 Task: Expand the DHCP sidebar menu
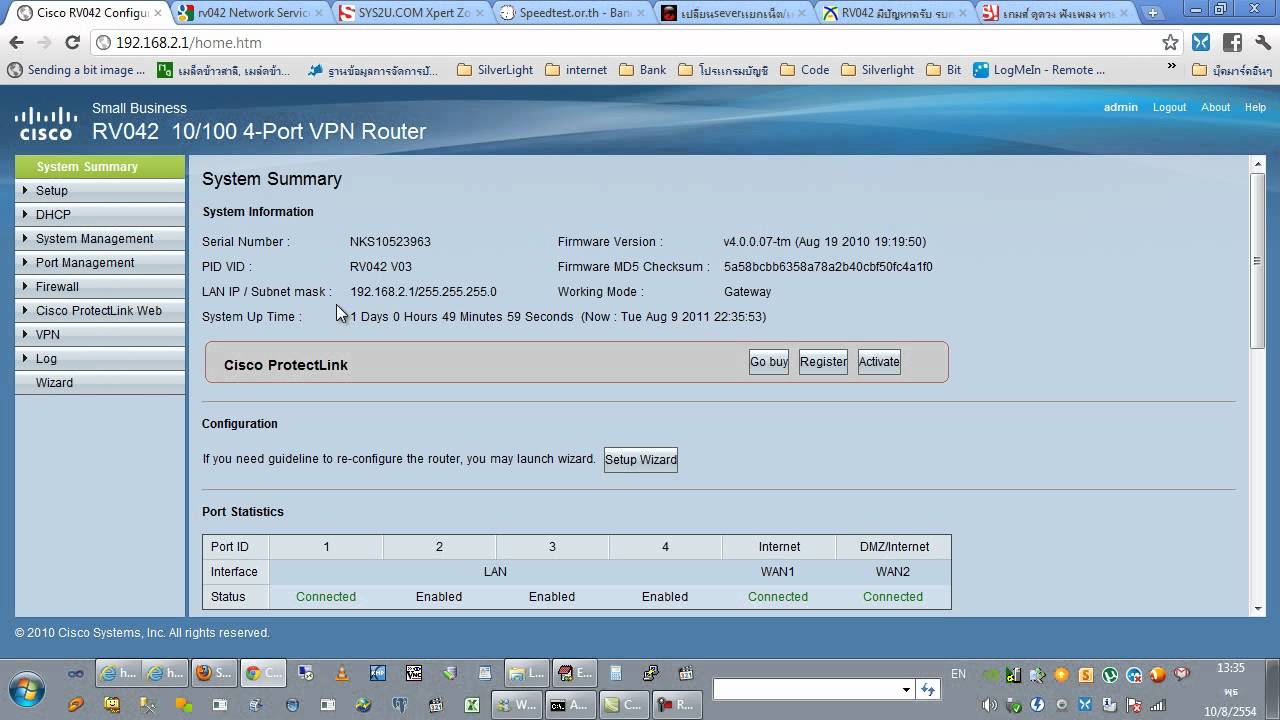(x=100, y=214)
